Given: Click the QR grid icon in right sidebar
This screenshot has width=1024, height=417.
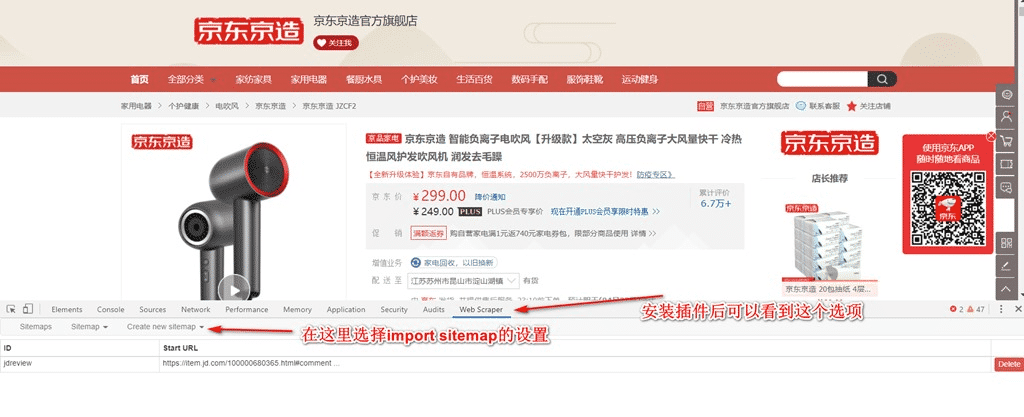Looking at the screenshot, I should click(1006, 243).
